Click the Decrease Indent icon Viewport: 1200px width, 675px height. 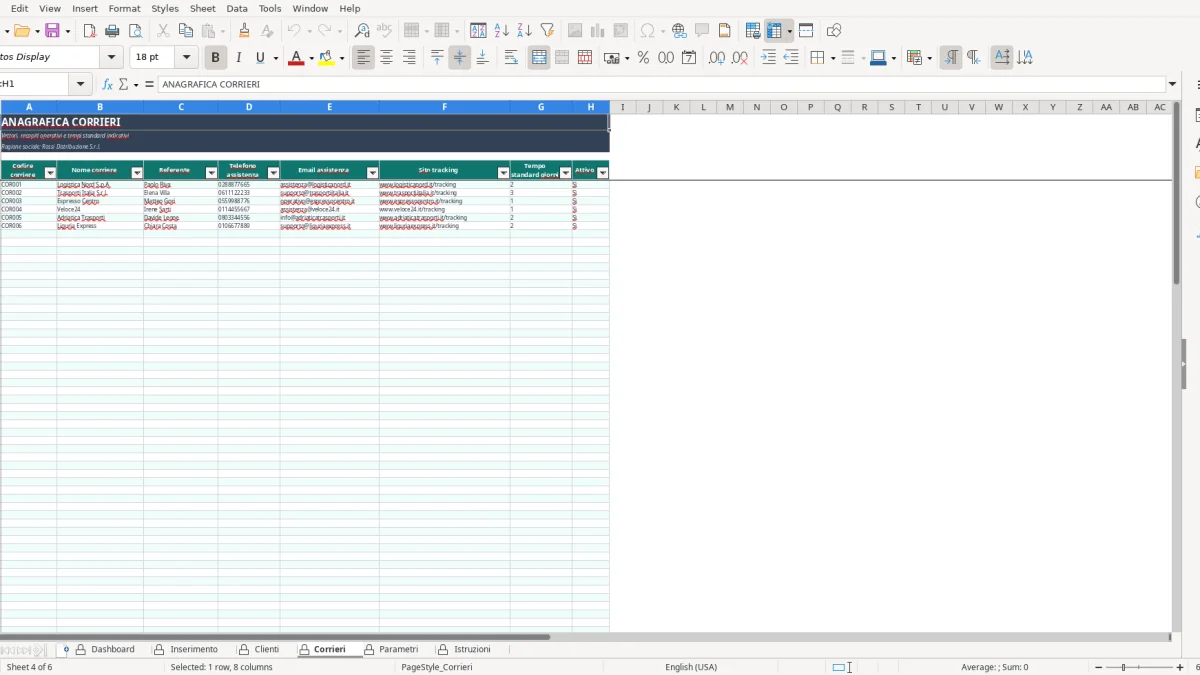(791, 58)
